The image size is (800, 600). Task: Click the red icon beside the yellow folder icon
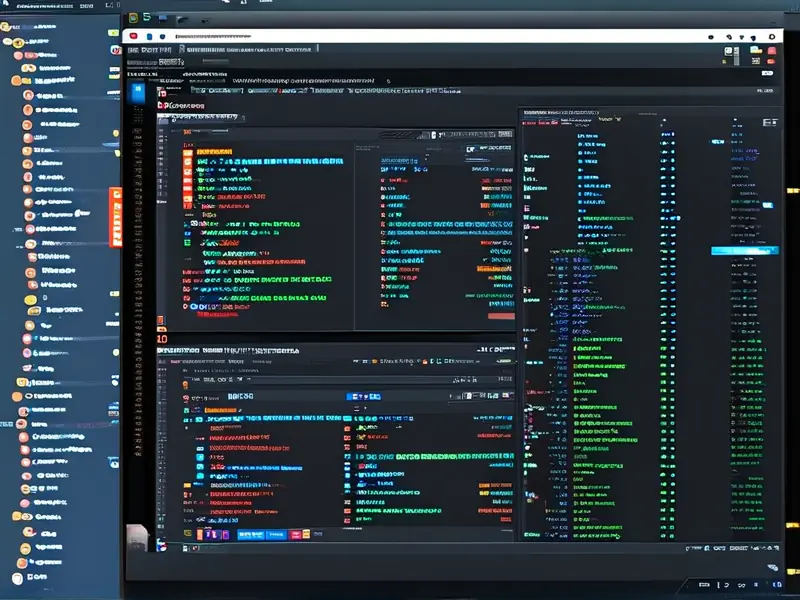tap(772, 50)
